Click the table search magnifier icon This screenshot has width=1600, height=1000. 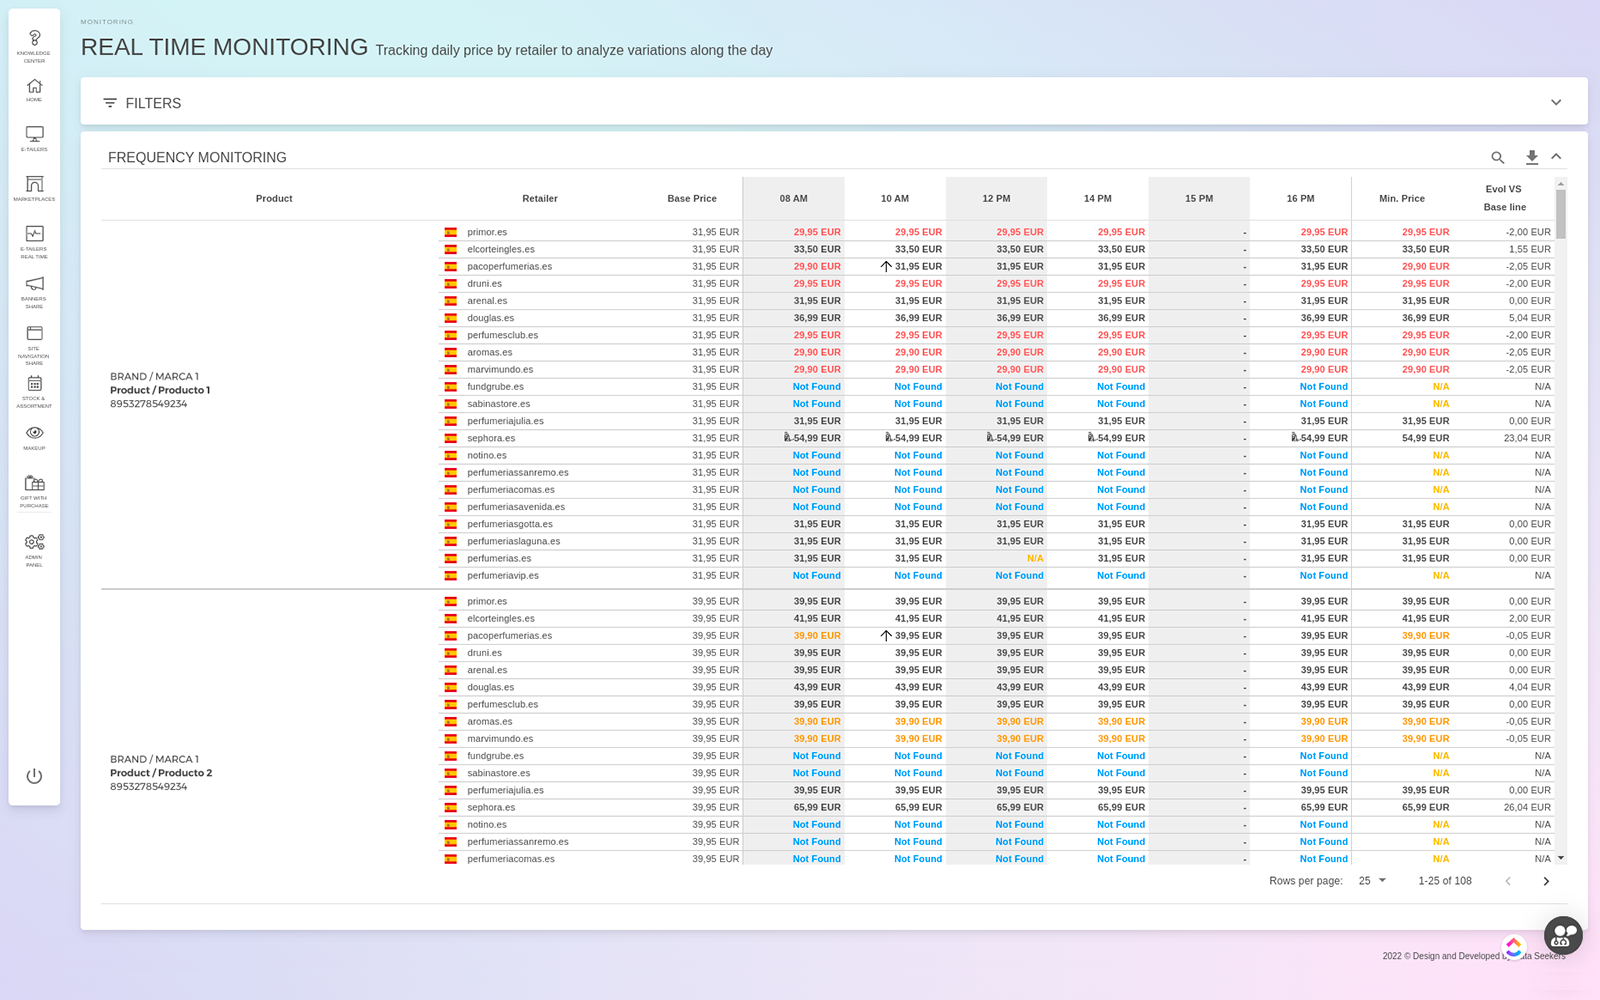[x=1497, y=157]
